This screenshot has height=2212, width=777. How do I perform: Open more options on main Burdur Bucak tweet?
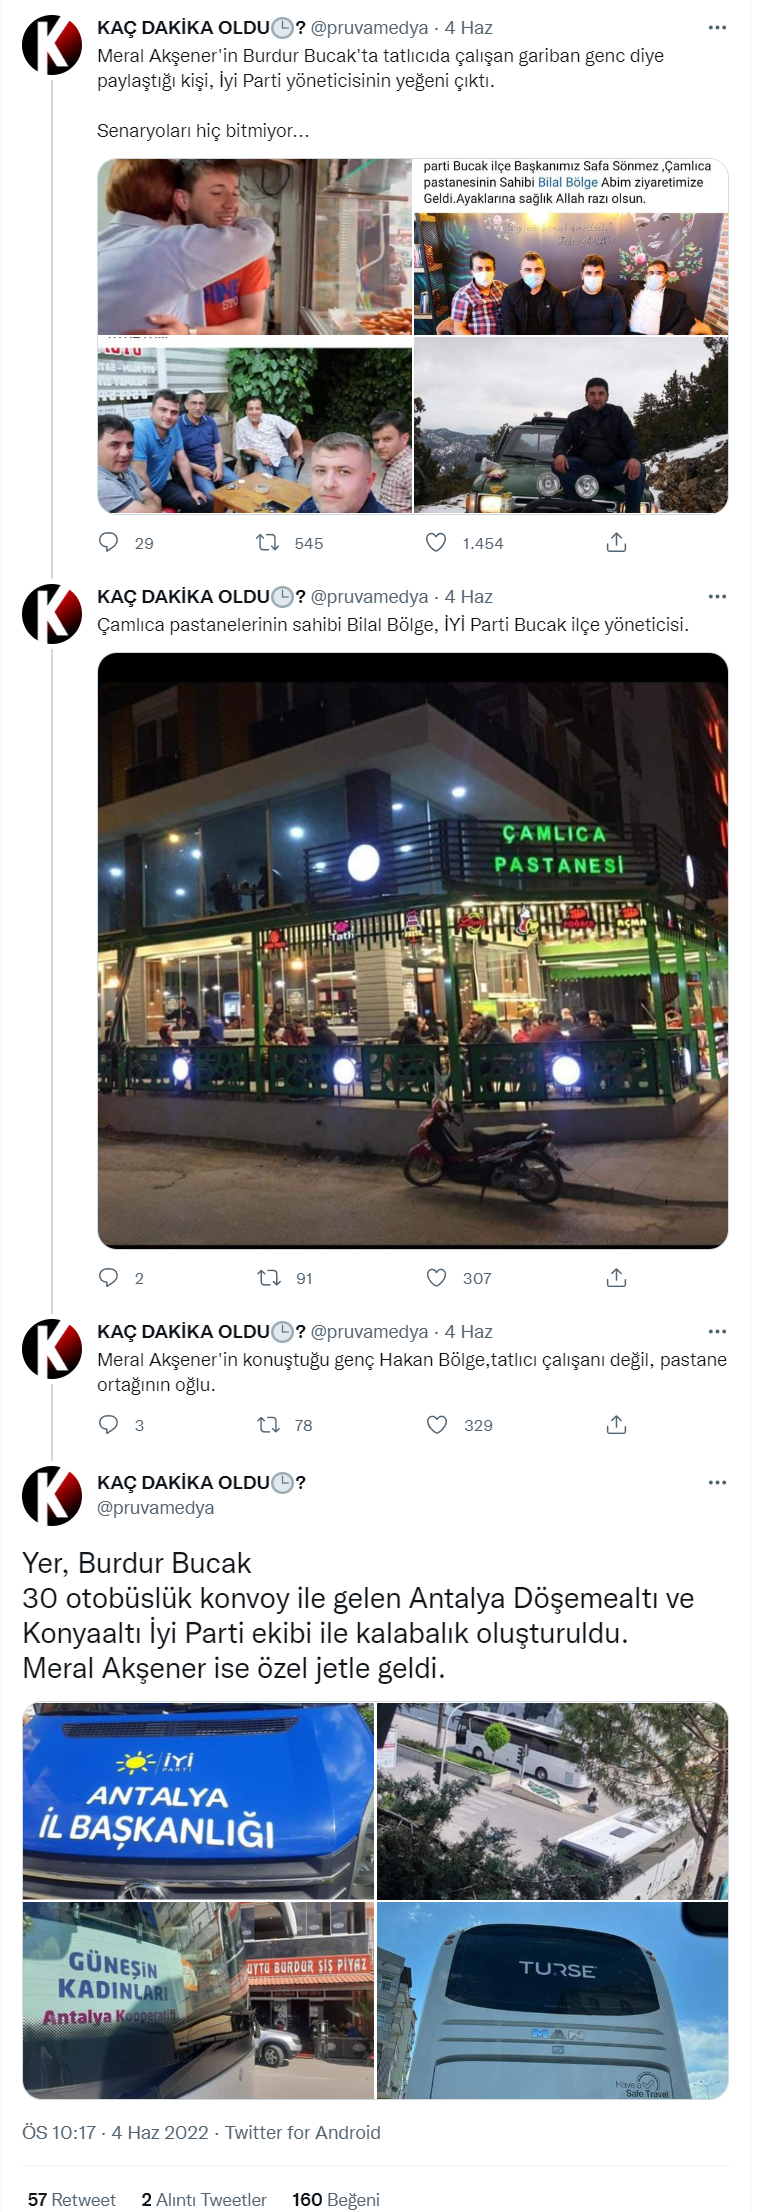pyautogui.click(x=717, y=1483)
